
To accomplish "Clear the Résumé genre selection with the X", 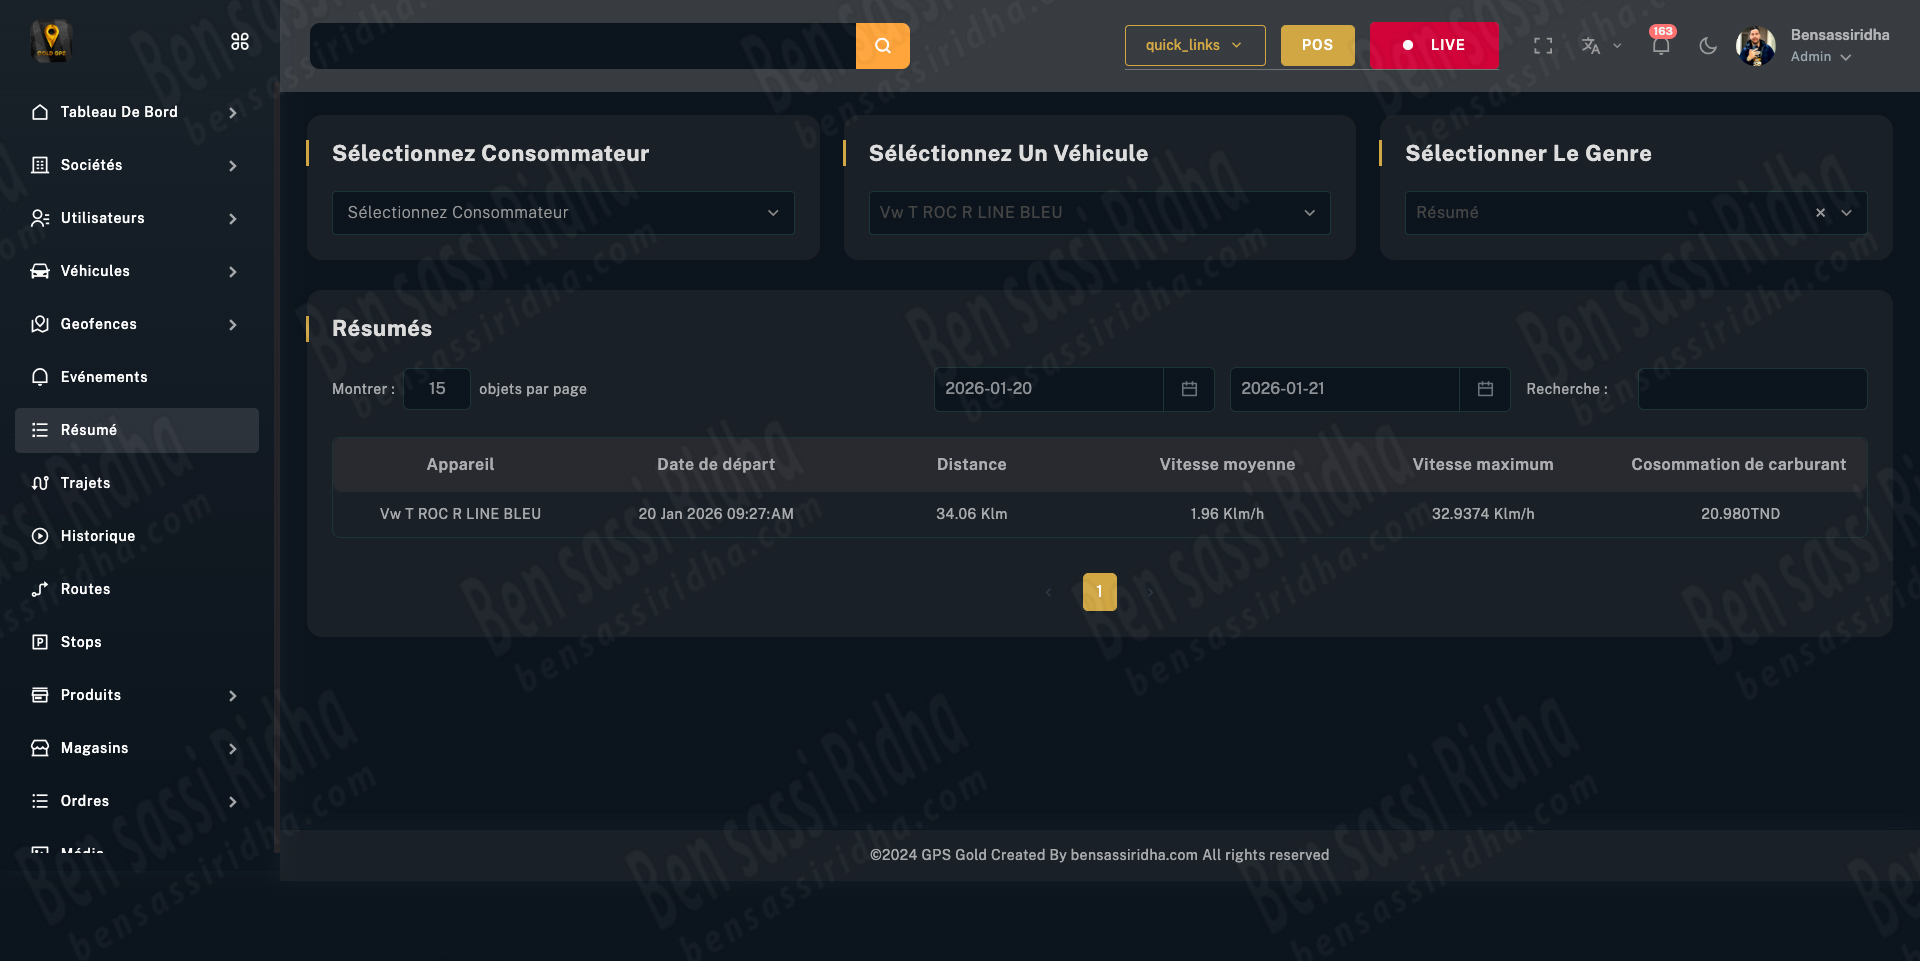I will 1820,213.
